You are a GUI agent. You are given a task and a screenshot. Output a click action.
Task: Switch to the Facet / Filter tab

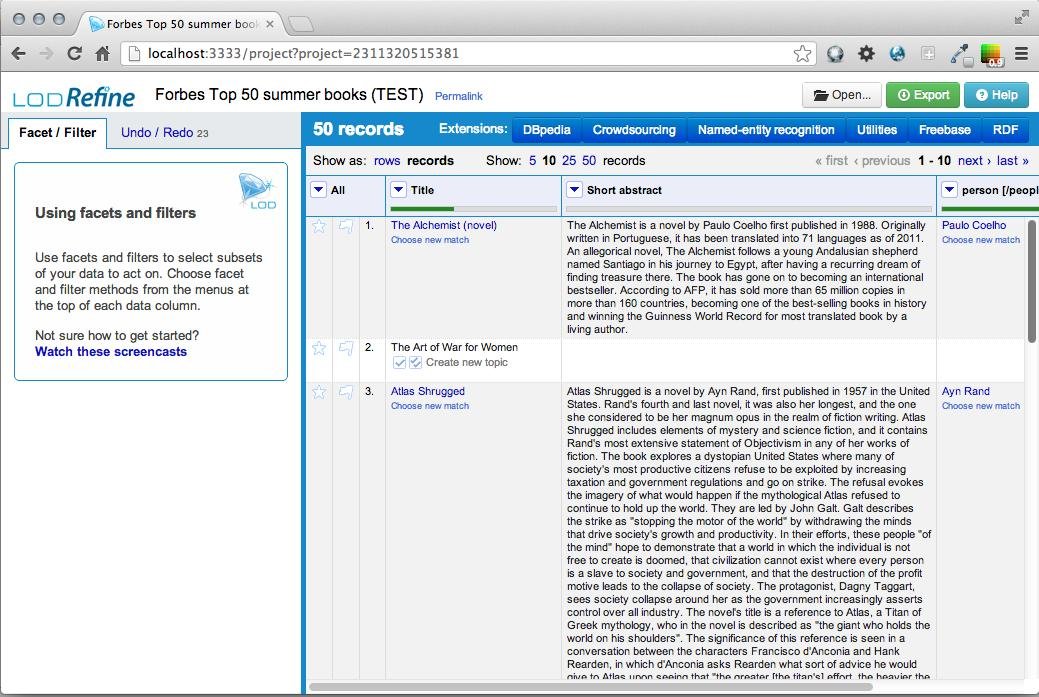(58, 133)
